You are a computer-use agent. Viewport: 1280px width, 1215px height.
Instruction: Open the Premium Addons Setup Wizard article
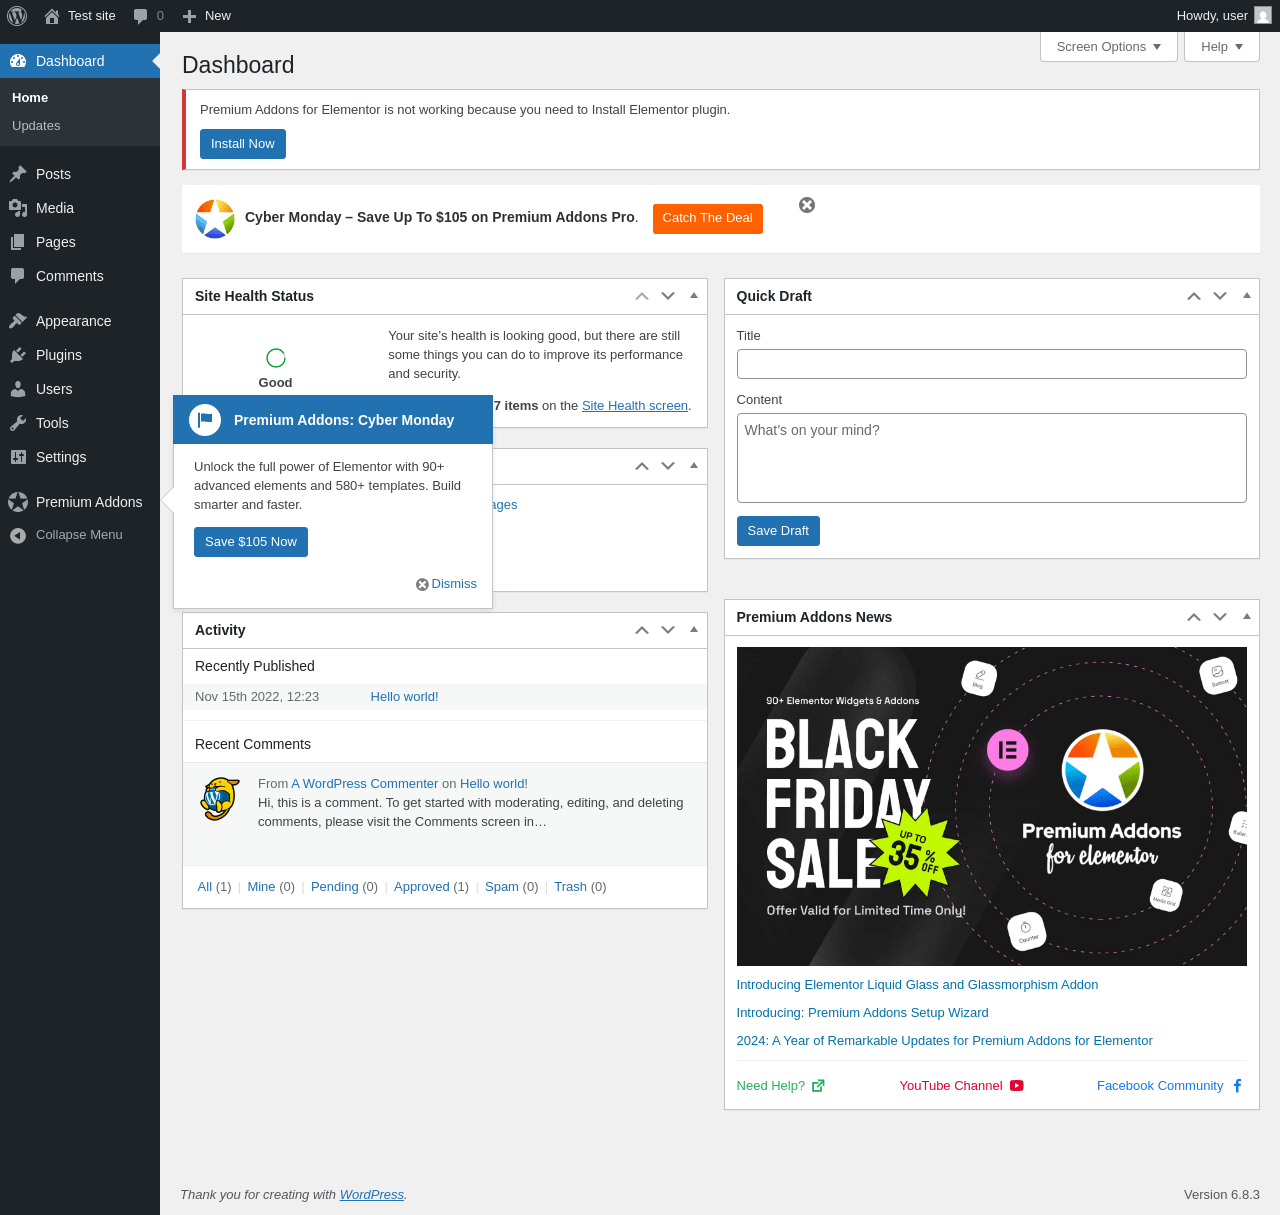tap(862, 1013)
